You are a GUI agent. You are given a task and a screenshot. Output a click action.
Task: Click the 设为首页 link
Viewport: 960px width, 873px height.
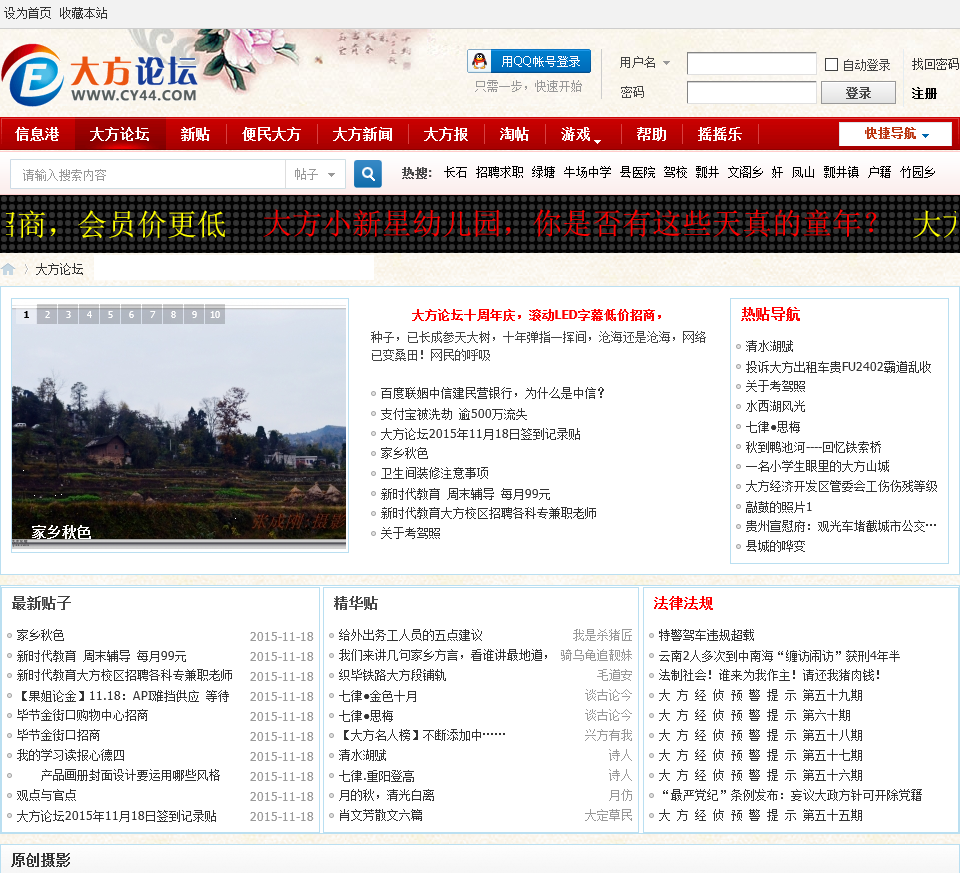point(28,13)
